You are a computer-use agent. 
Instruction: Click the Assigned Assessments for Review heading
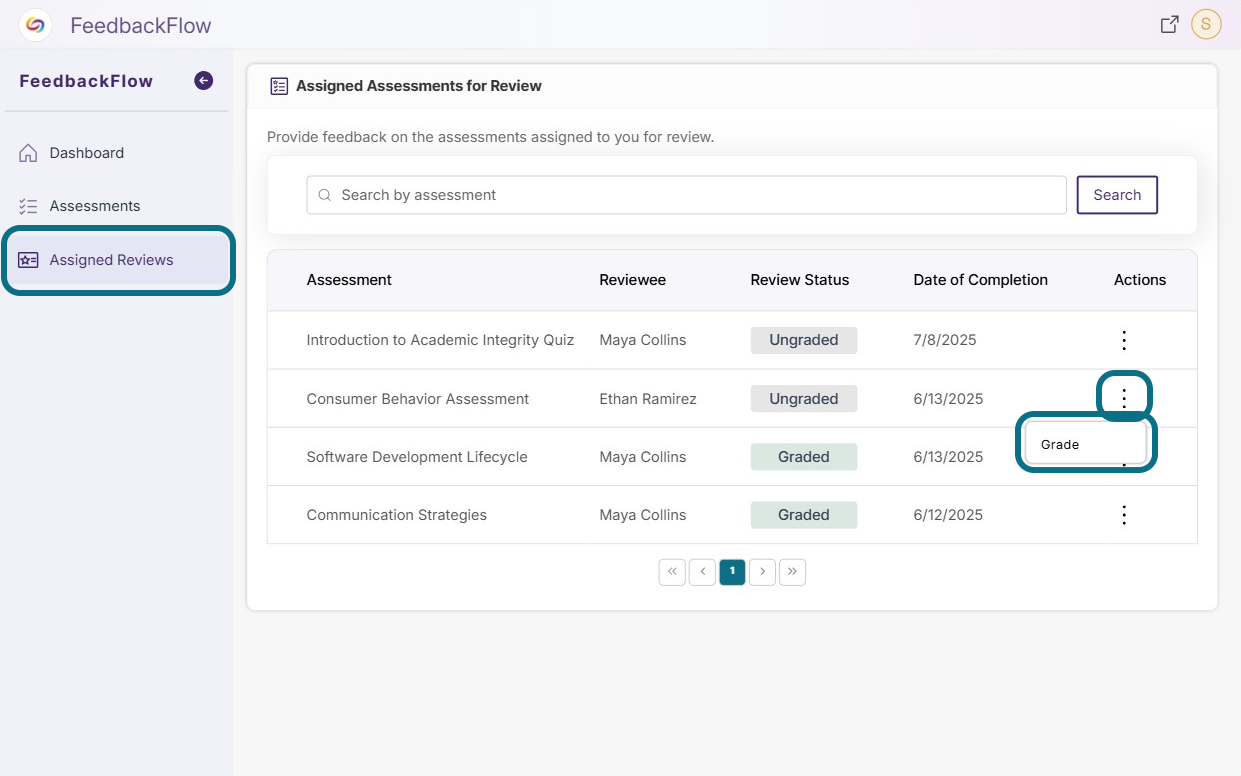(419, 86)
